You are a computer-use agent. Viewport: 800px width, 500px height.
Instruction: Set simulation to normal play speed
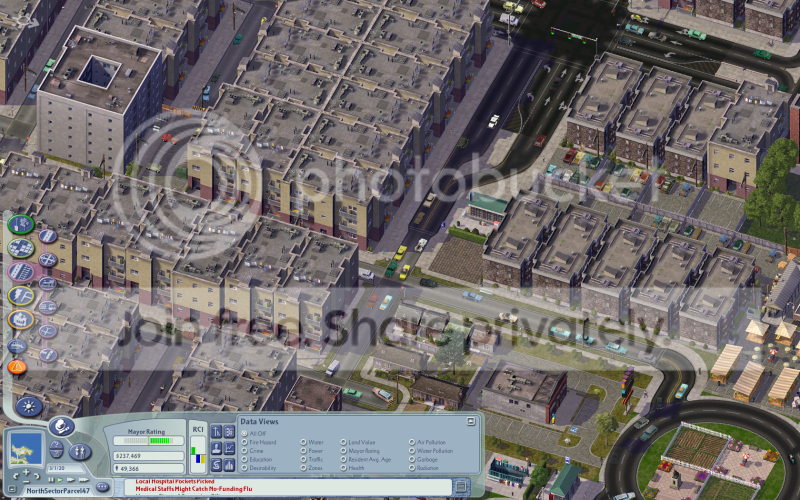60,480
